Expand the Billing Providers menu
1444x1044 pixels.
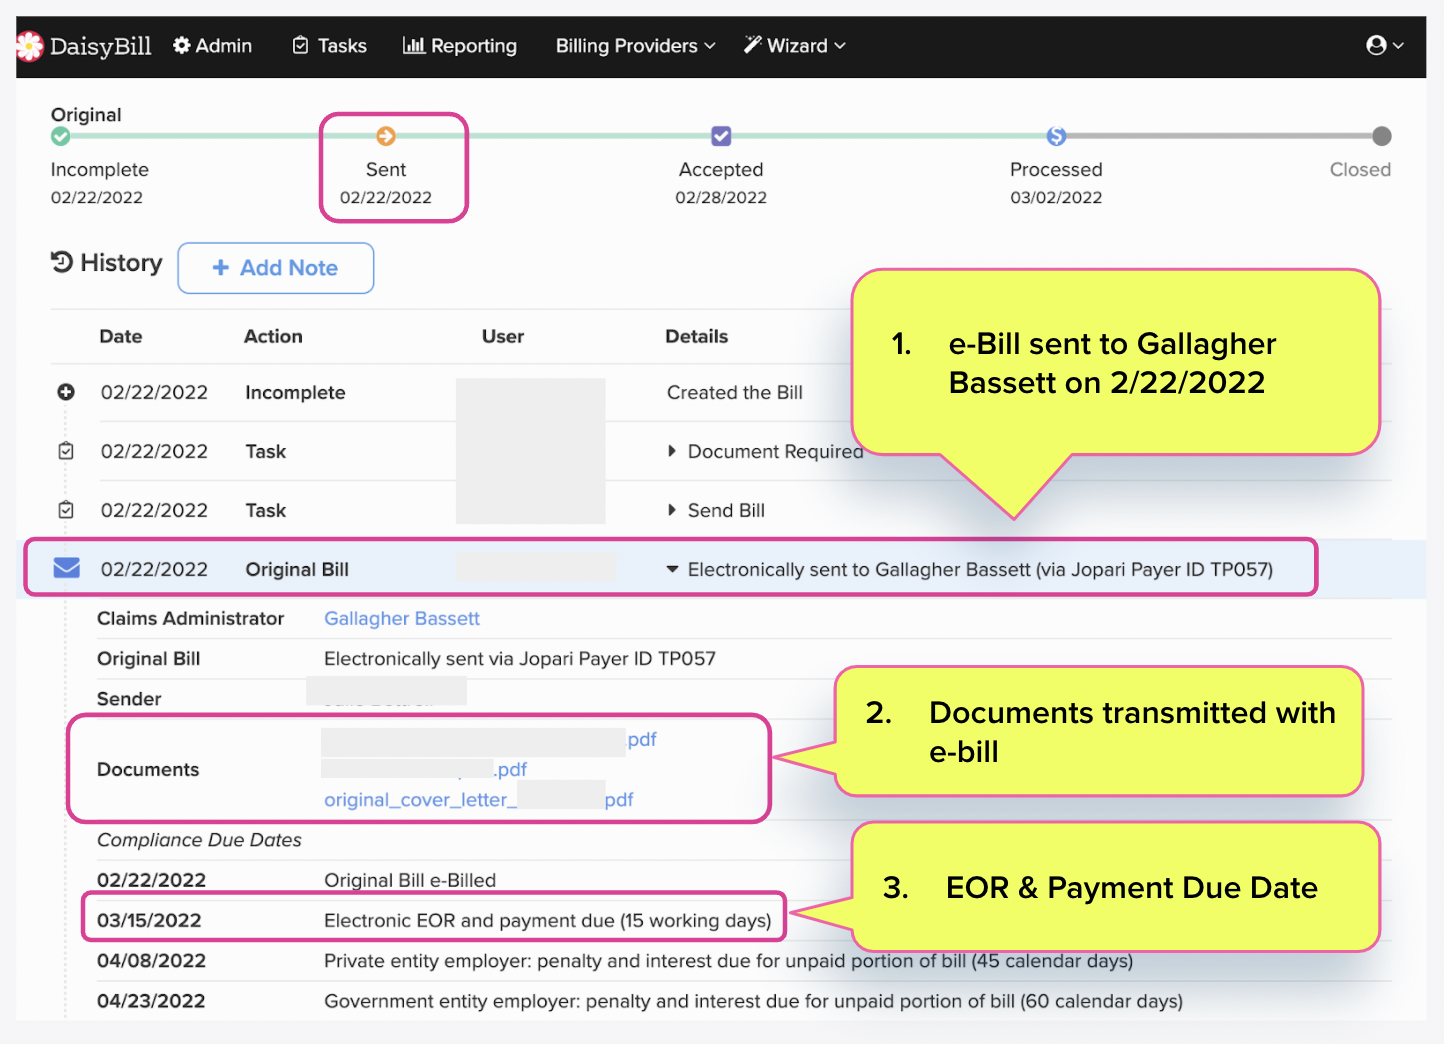[636, 46]
